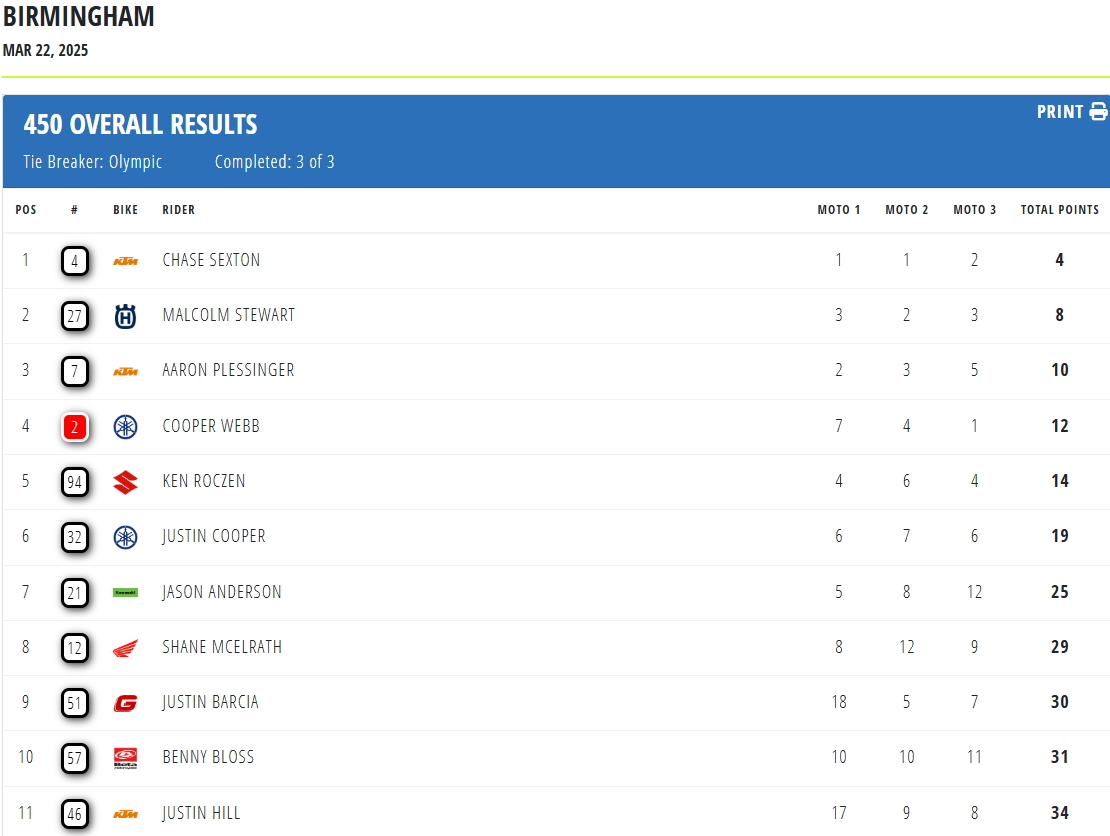Screen dimensions: 1110x836
Task: Click Yamaha logo next to Cooper Webb
Action: coord(125,427)
